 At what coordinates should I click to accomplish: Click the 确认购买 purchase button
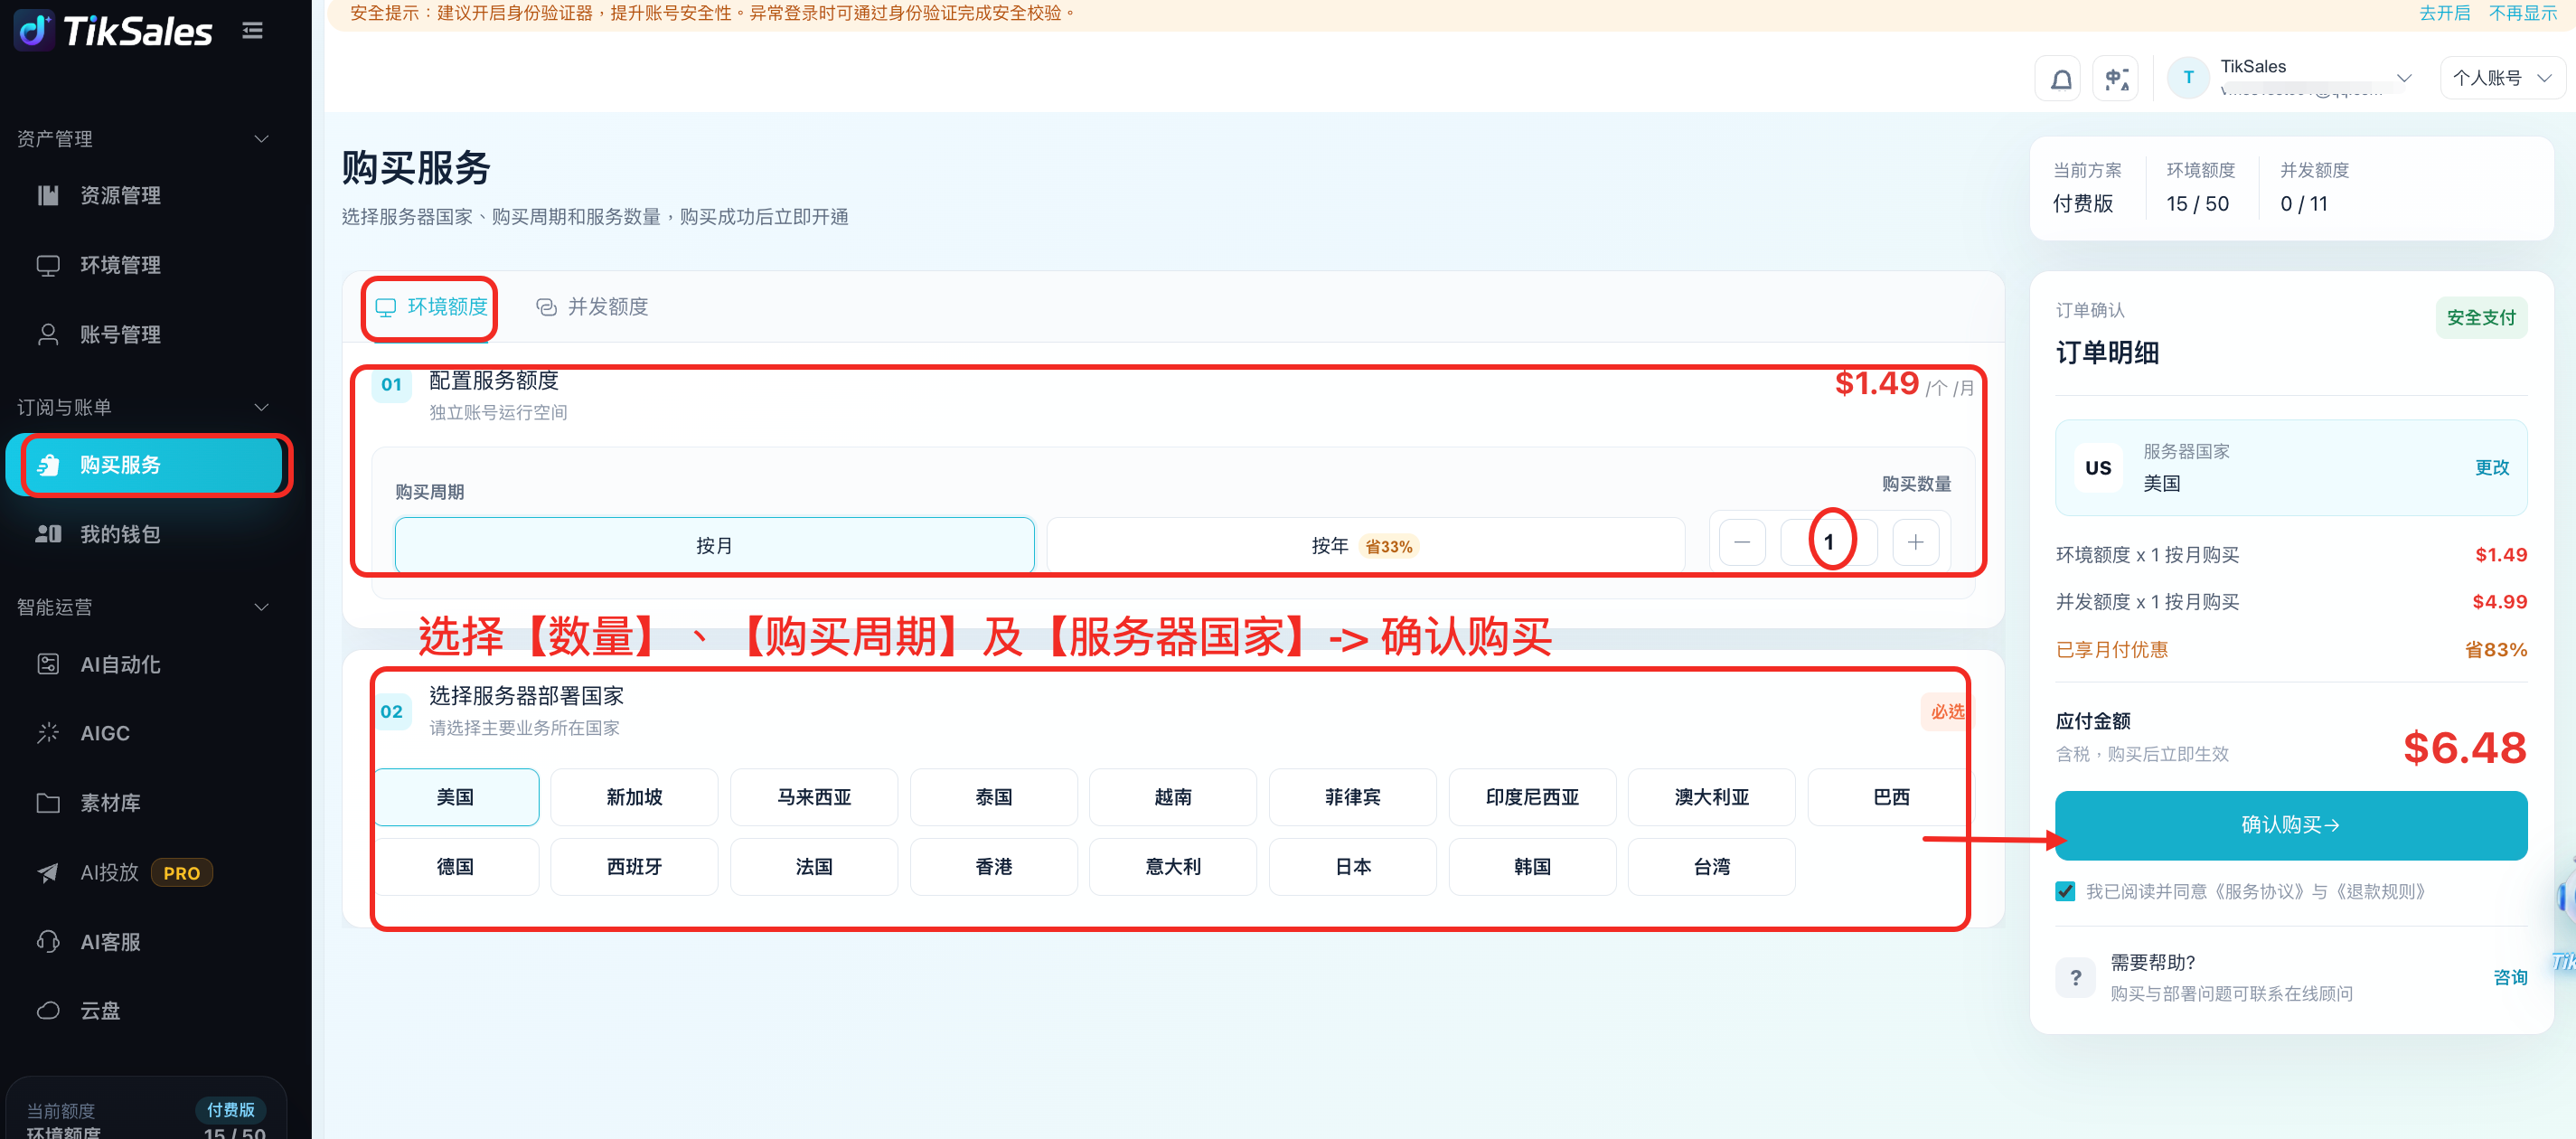coord(2290,825)
